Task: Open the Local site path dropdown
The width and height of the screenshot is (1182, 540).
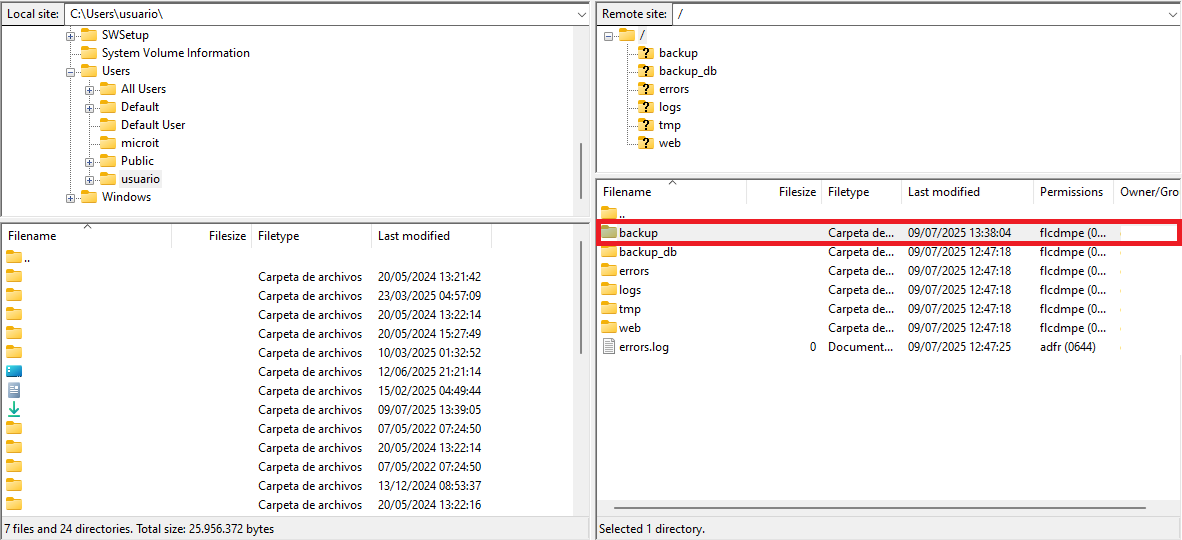Action: (x=581, y=14)
